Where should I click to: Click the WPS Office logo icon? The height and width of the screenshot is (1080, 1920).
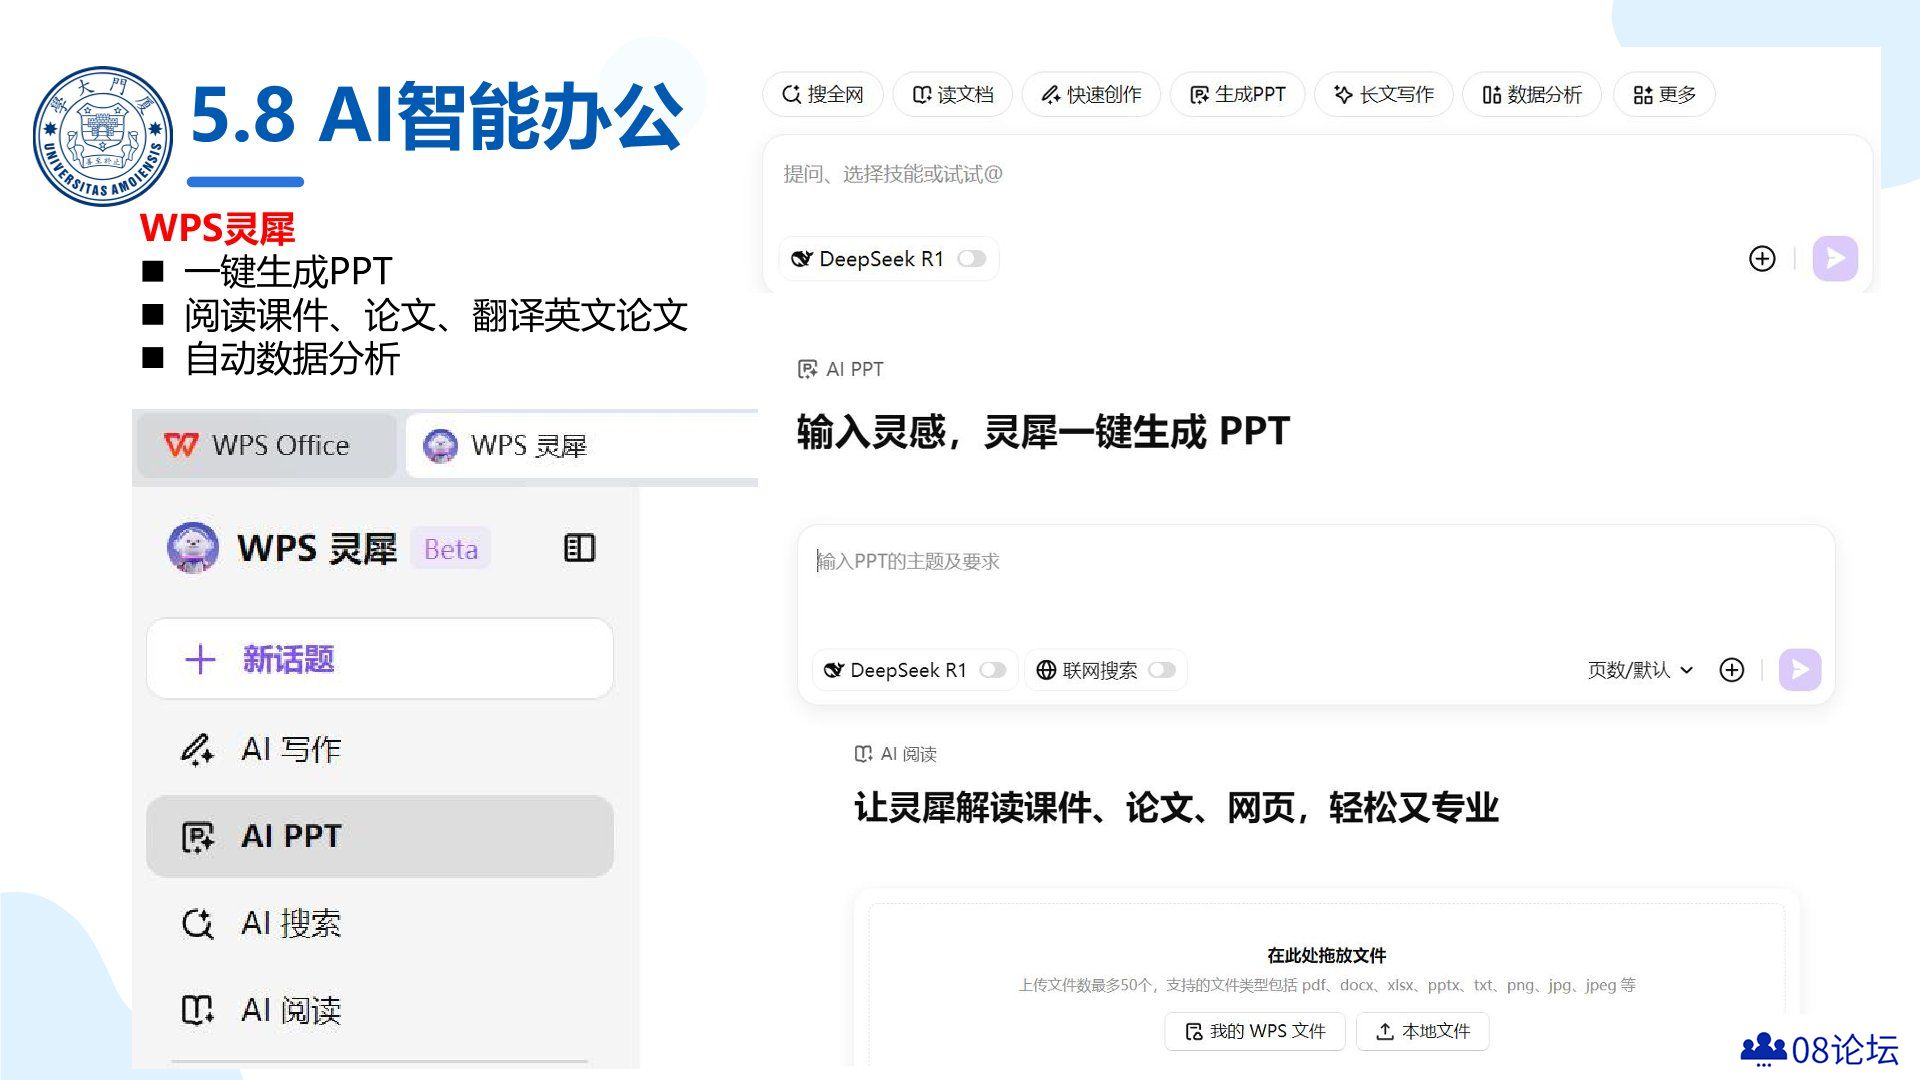pyautogui.click(x=181, y=445)
